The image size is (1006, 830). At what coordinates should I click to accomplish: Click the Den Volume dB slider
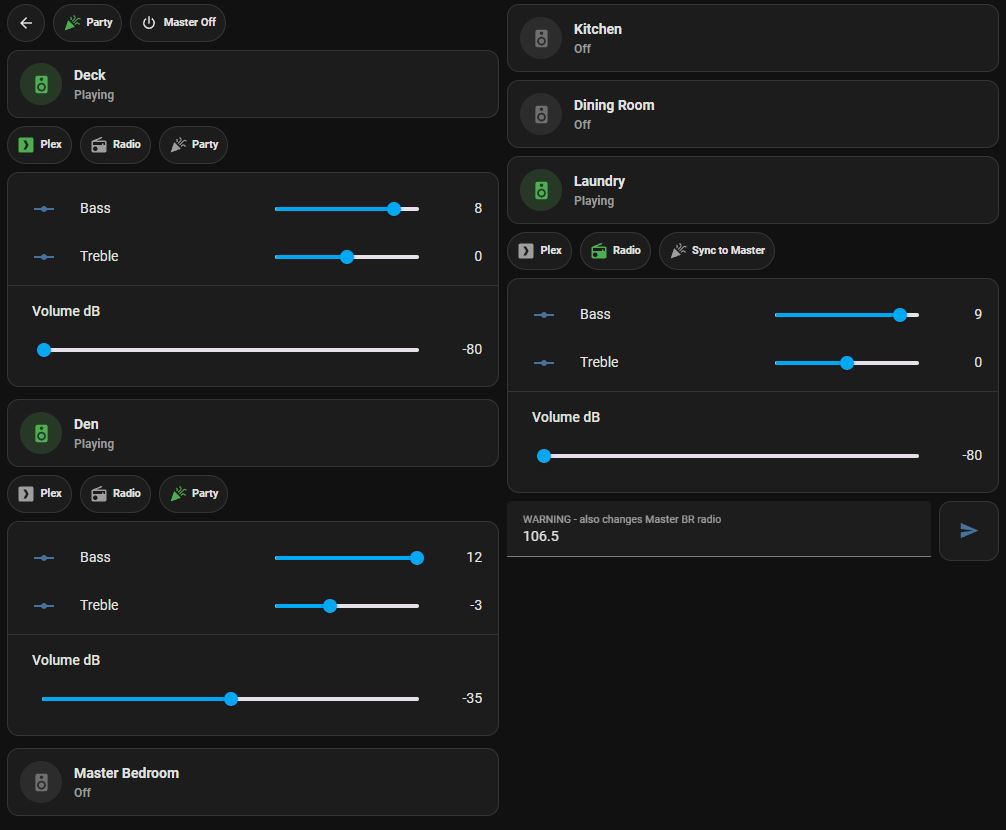[230, 699]
